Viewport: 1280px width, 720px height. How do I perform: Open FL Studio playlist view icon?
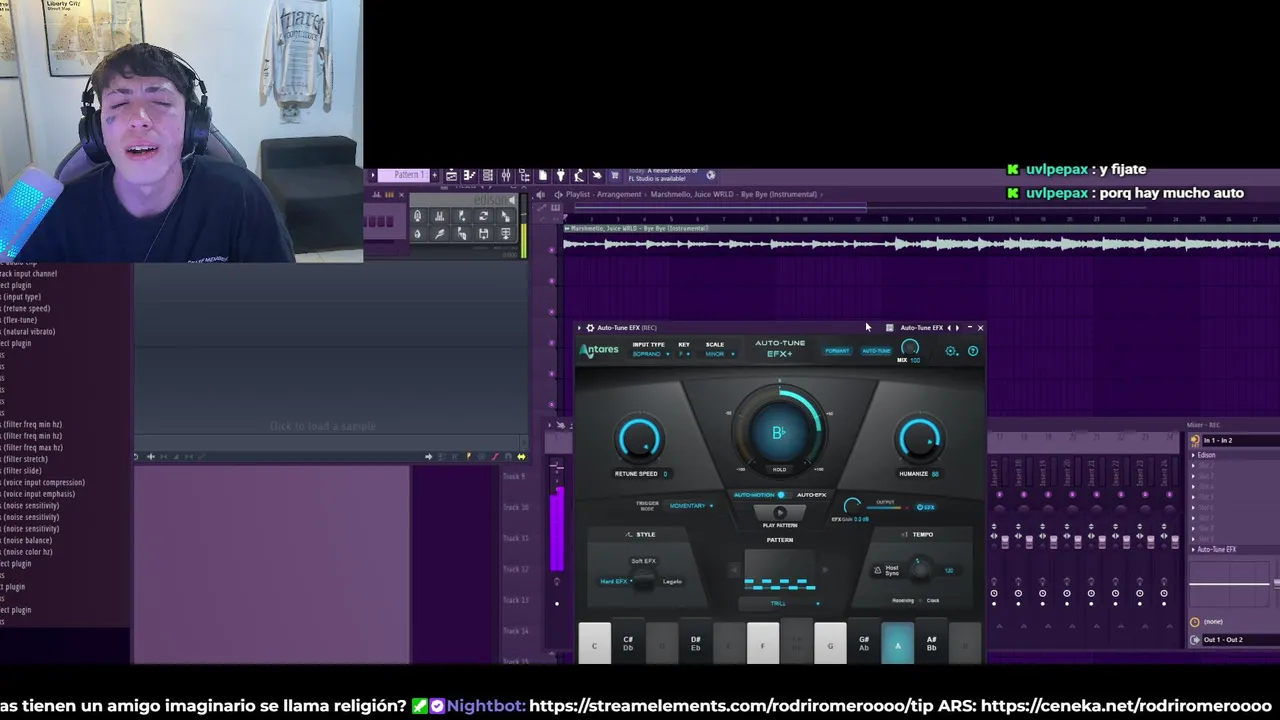451,175
